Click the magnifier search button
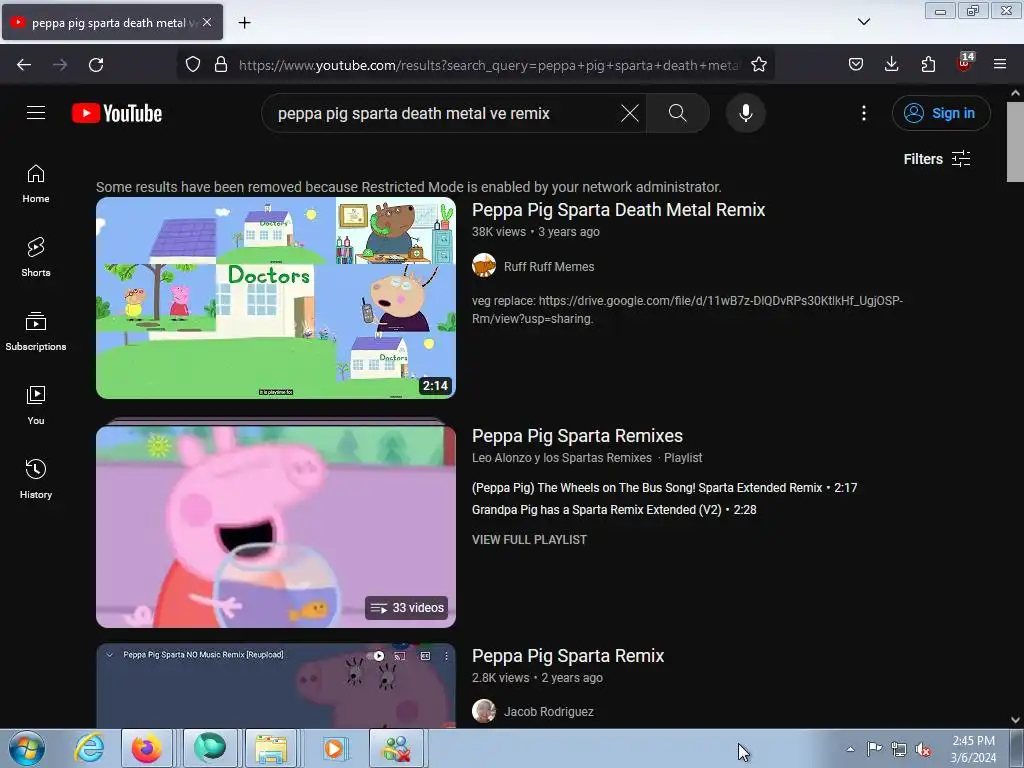1024x768 pixels. (678, 113)
